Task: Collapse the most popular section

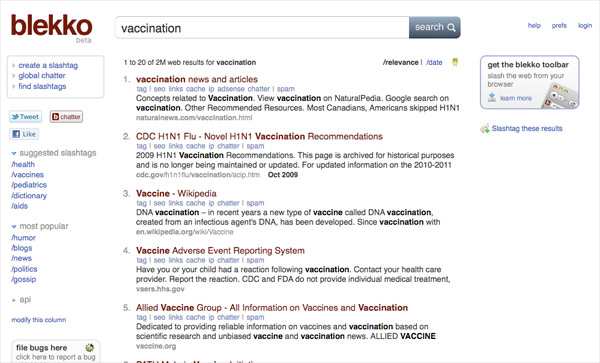Action: pyautogui.click(x=14, y=226)
